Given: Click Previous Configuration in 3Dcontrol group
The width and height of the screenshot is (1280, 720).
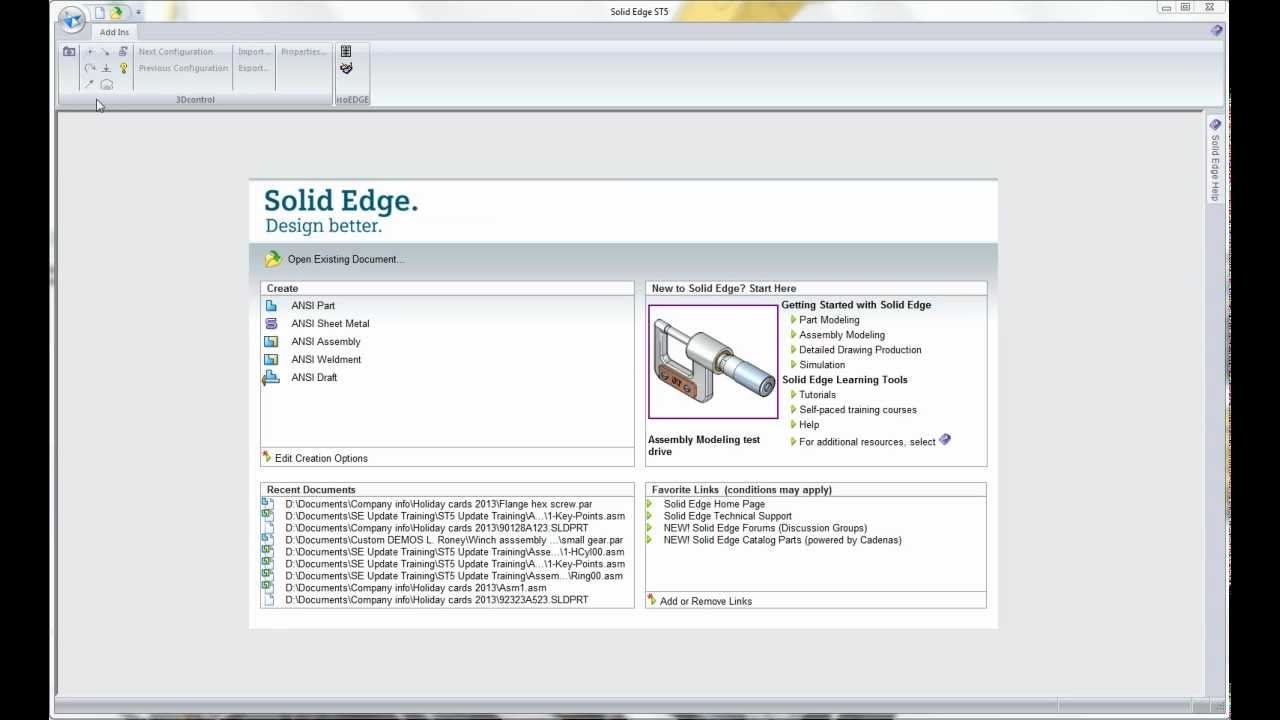Looking at the screenshot, I should pyautogui.click(x=183, y=68).
